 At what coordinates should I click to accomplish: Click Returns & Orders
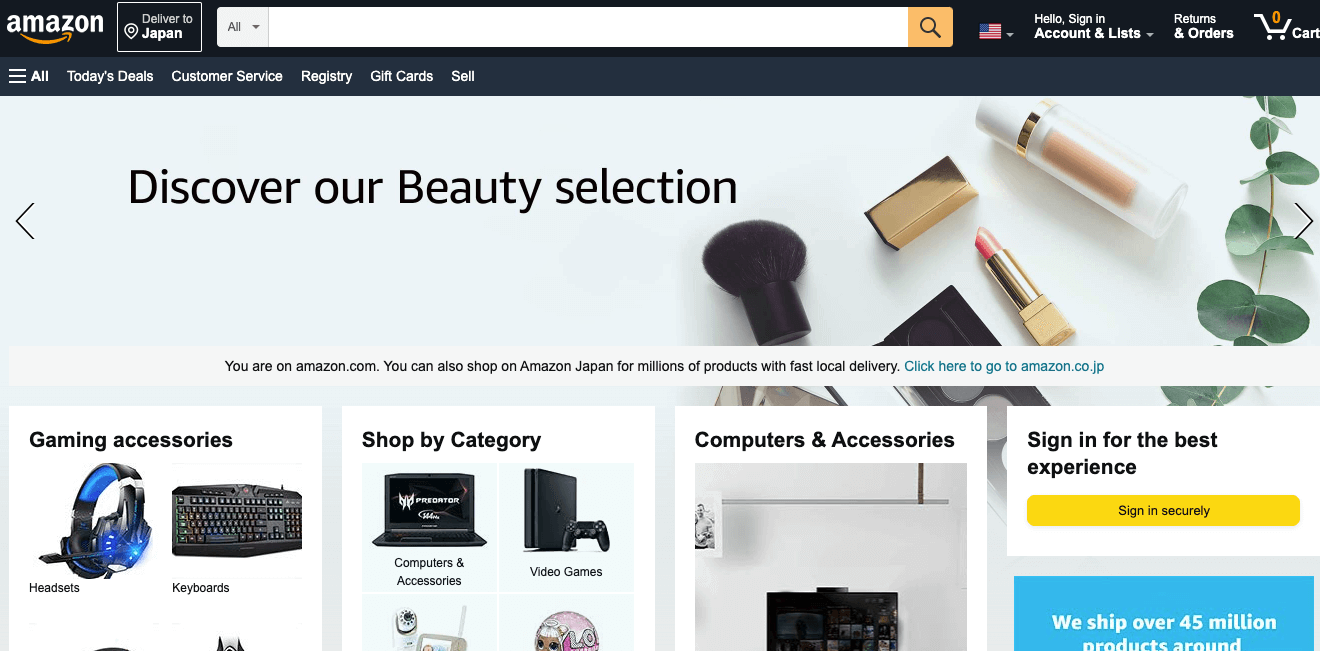[x=1204, y=27]
